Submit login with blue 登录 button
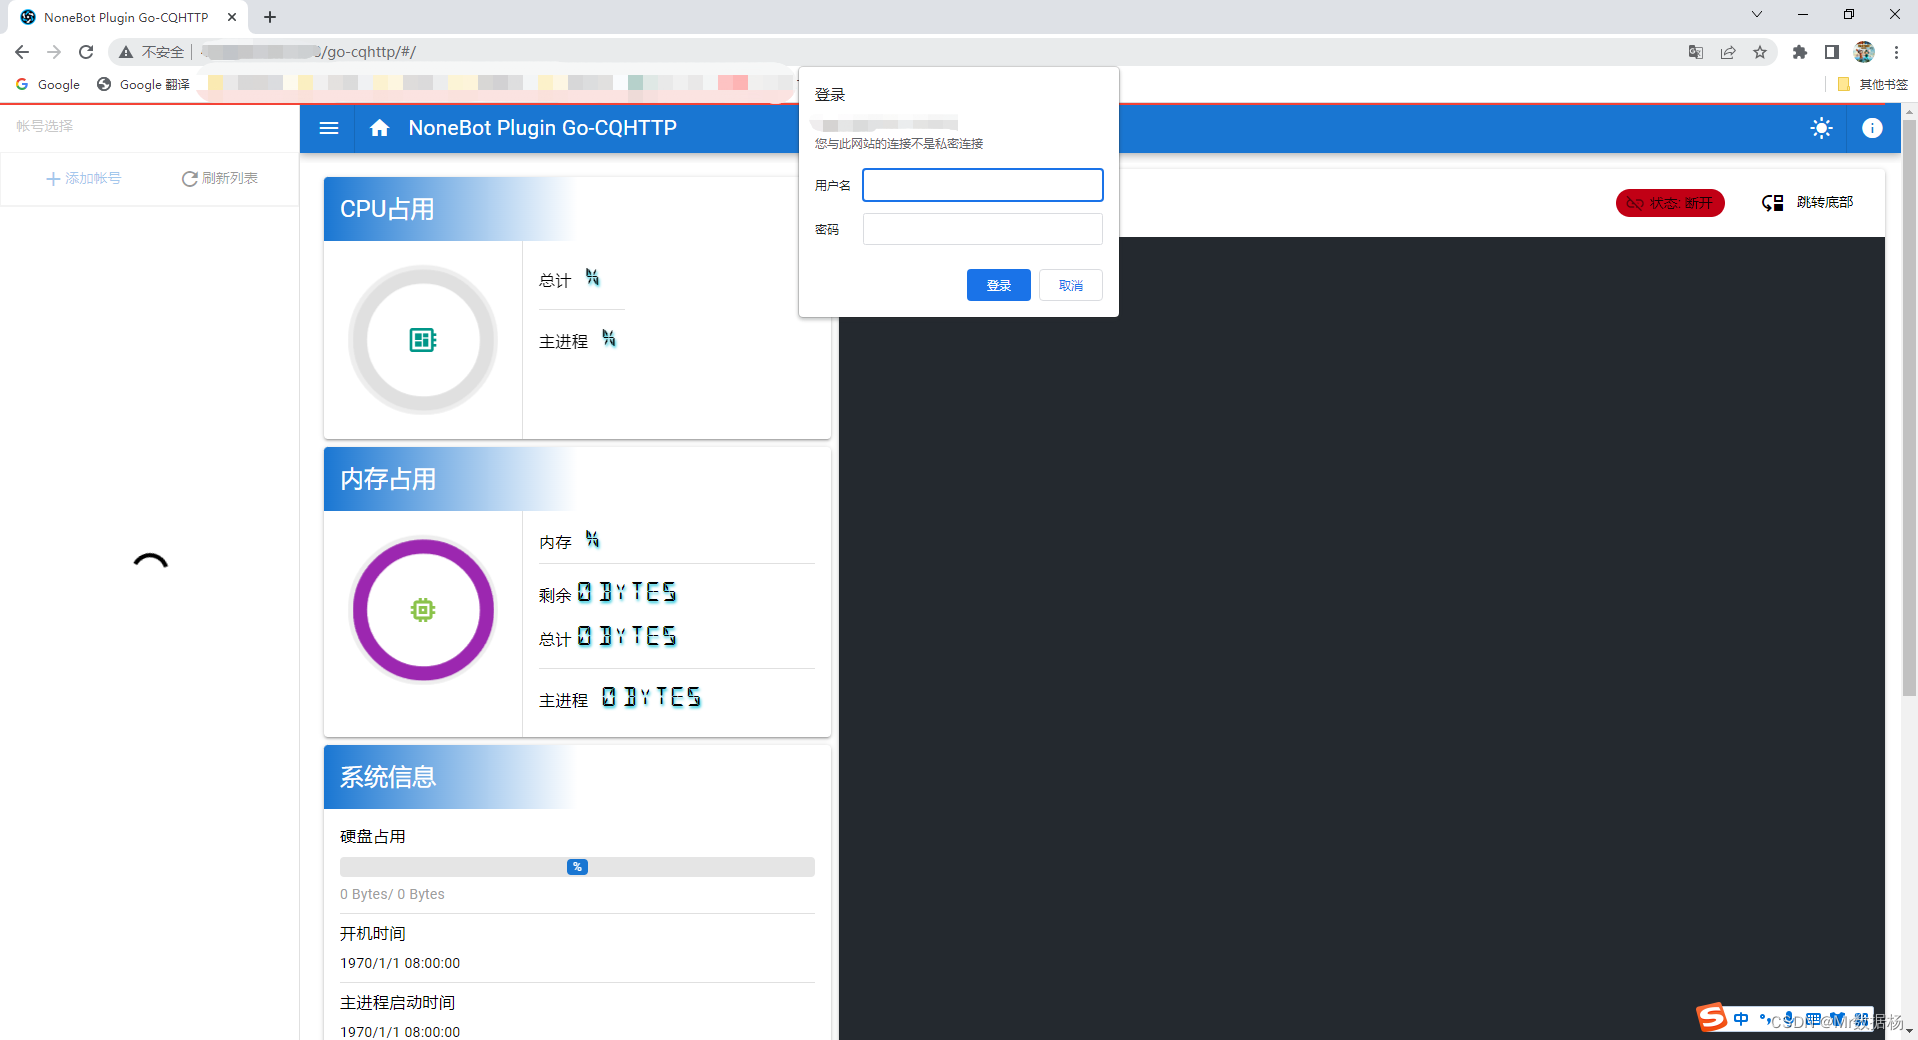 point(998,285)
